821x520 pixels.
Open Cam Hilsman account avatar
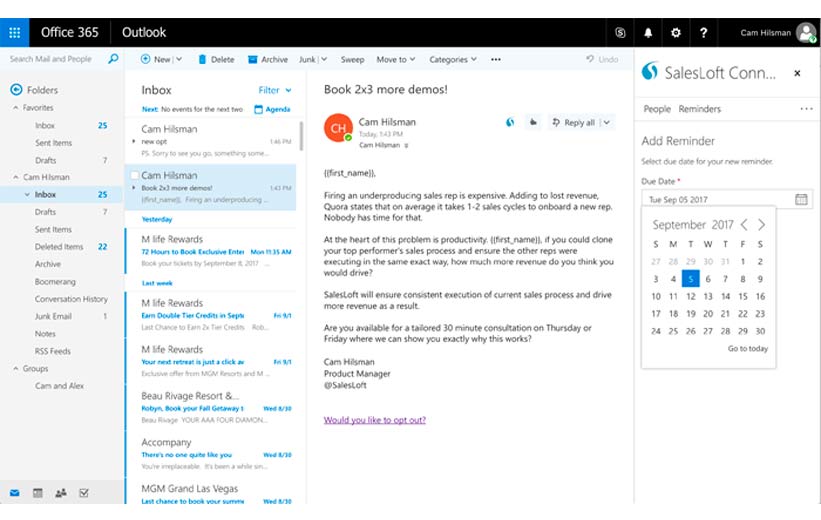[805, 32]
